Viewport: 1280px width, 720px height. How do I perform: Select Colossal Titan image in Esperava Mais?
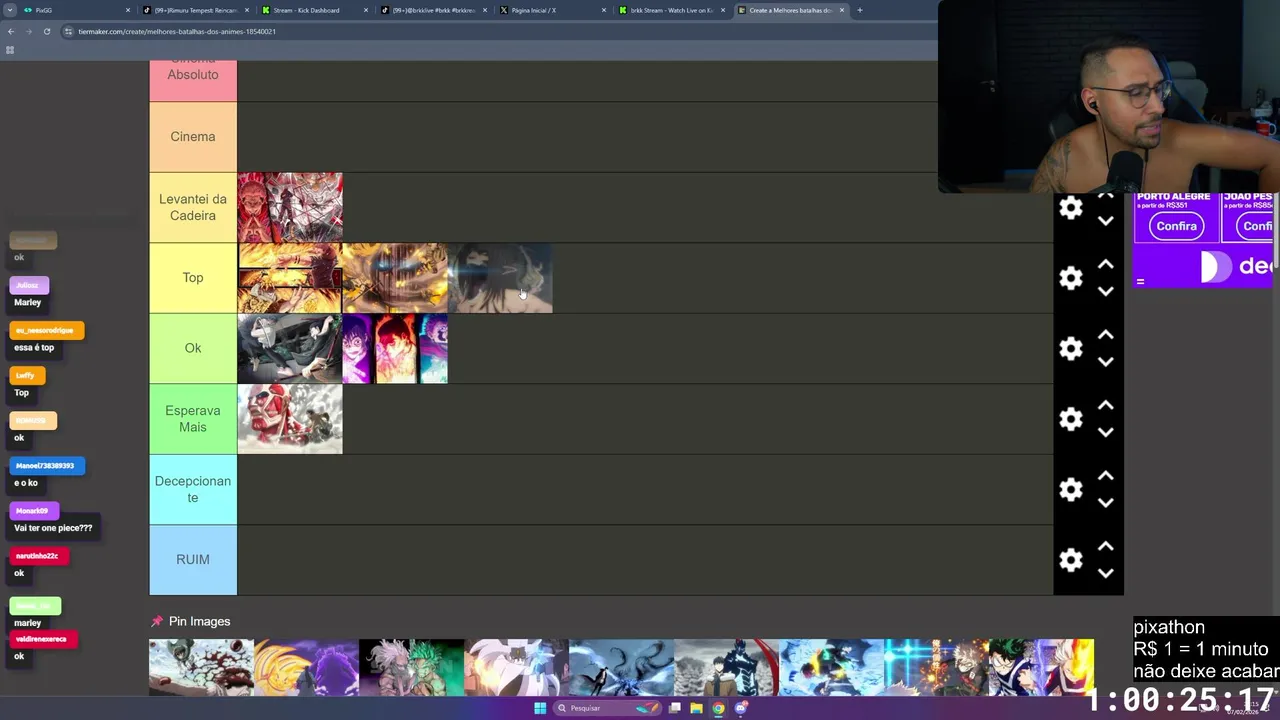click(x=290, y=419)
